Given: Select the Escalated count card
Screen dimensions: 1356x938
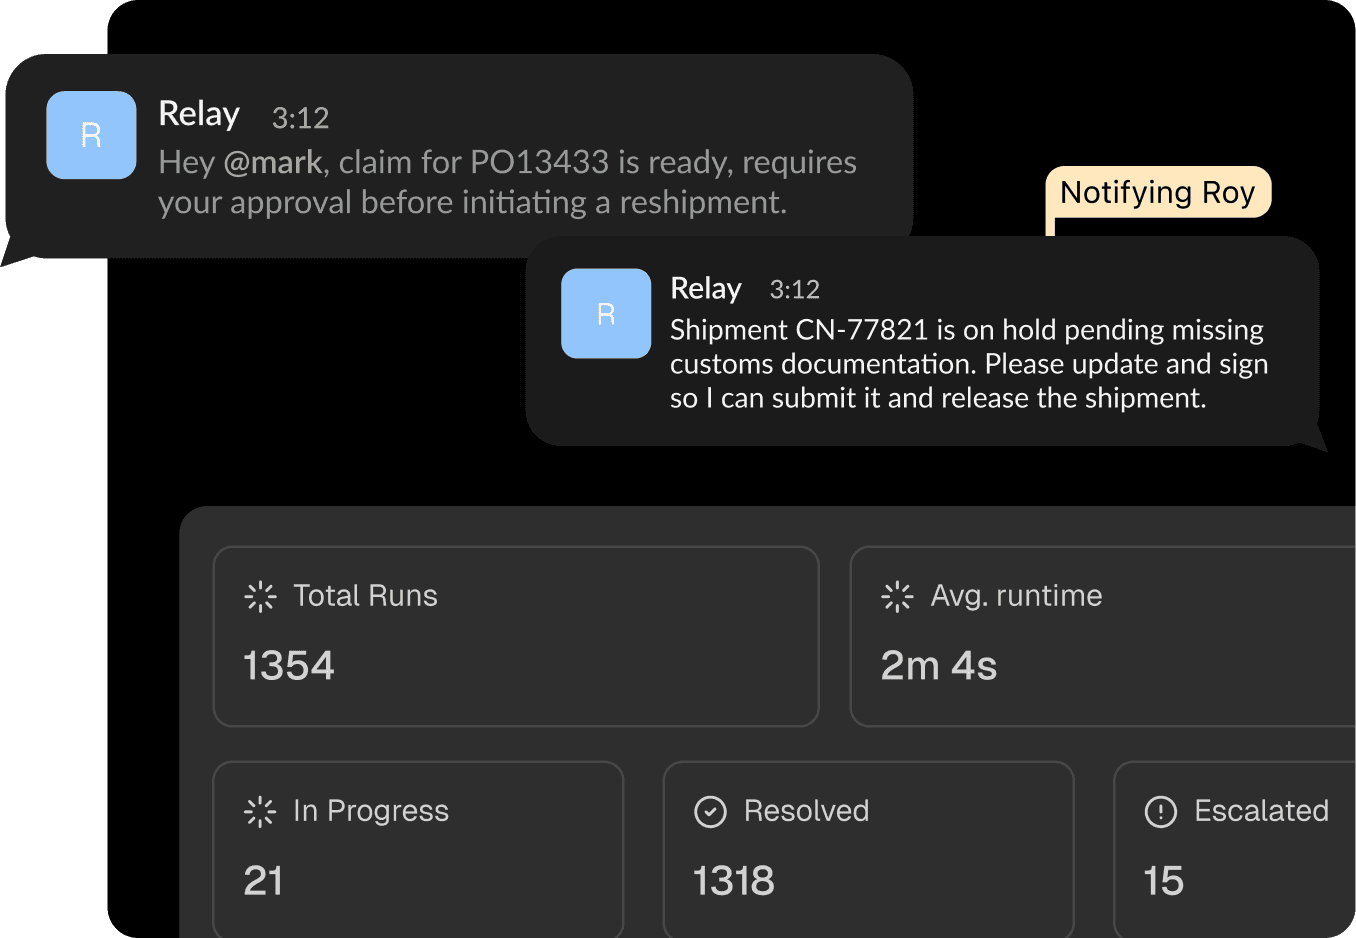Looking at the screenshot, I should pos(1235,848).
